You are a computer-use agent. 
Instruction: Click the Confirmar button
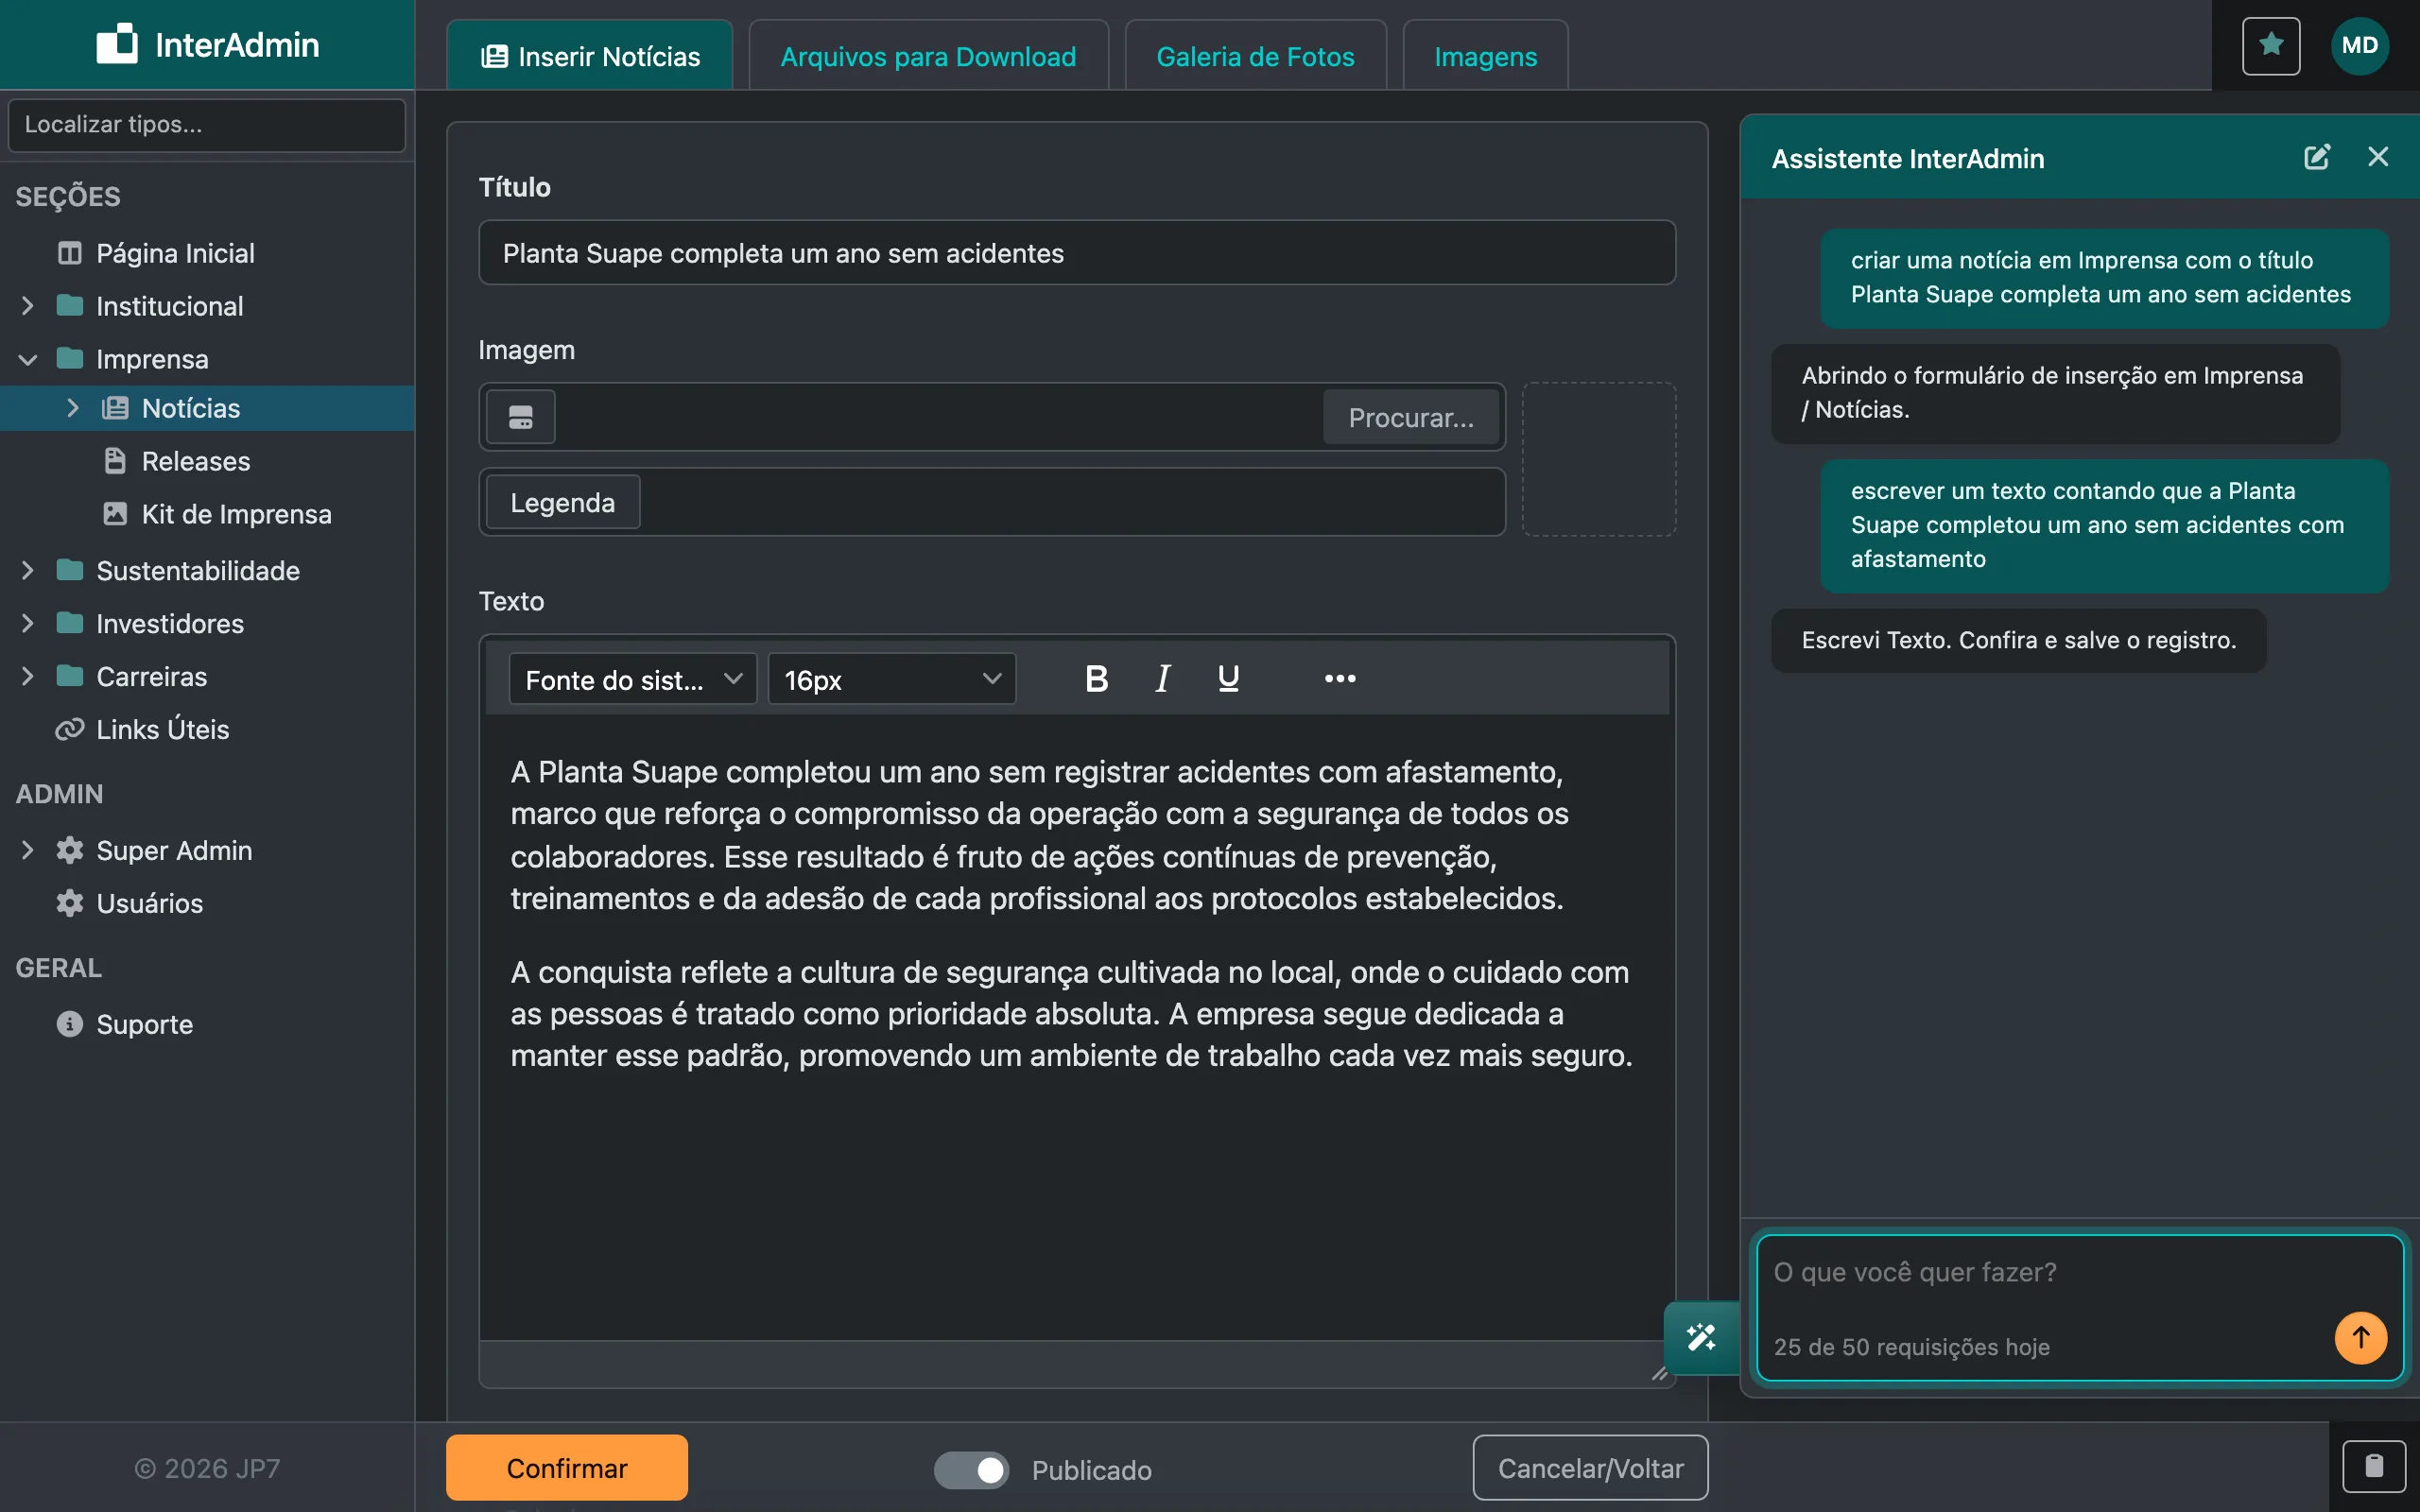(567, 1467)
